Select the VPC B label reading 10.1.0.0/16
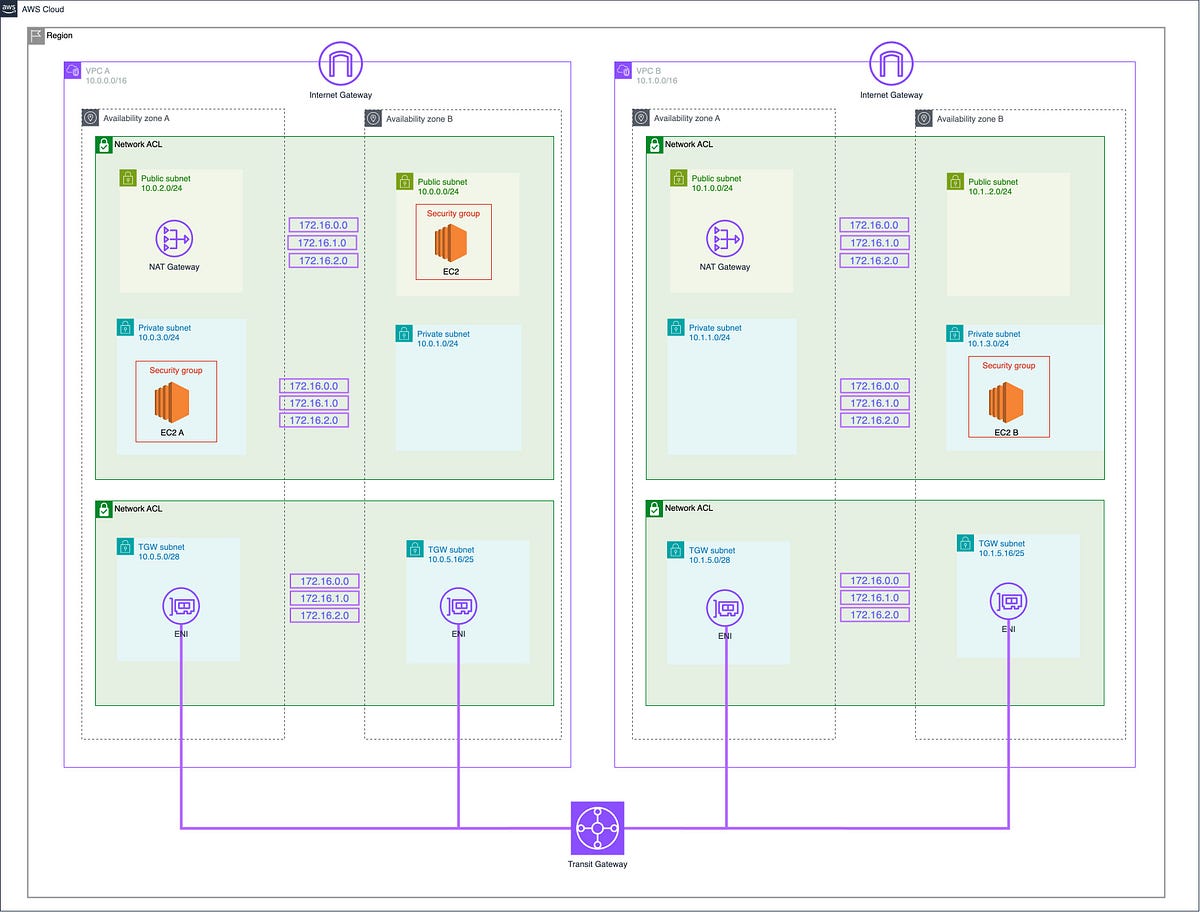This screenshot has width=1200, height=912. pos(657,80)
